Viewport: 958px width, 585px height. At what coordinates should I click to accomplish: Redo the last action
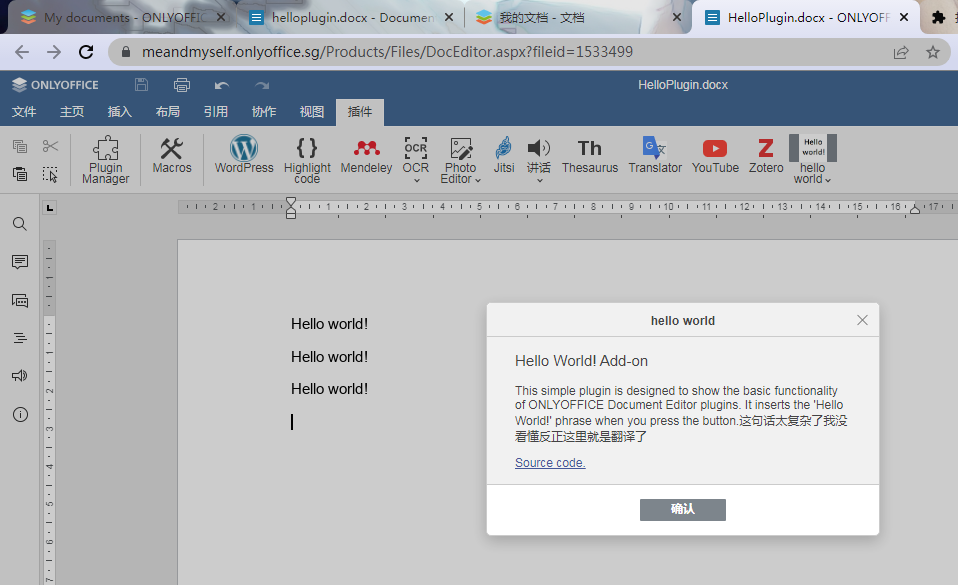pyautogui.click(x=262, y=86)
